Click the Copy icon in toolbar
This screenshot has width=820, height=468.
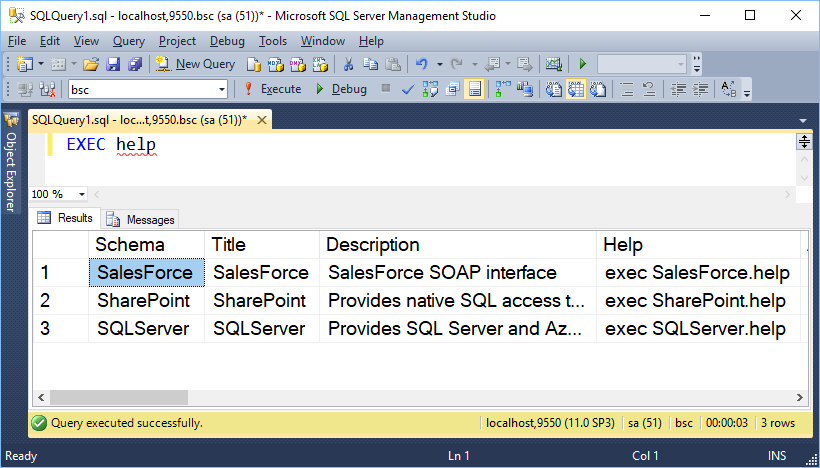pyautogui.click(x=370, y=64)
